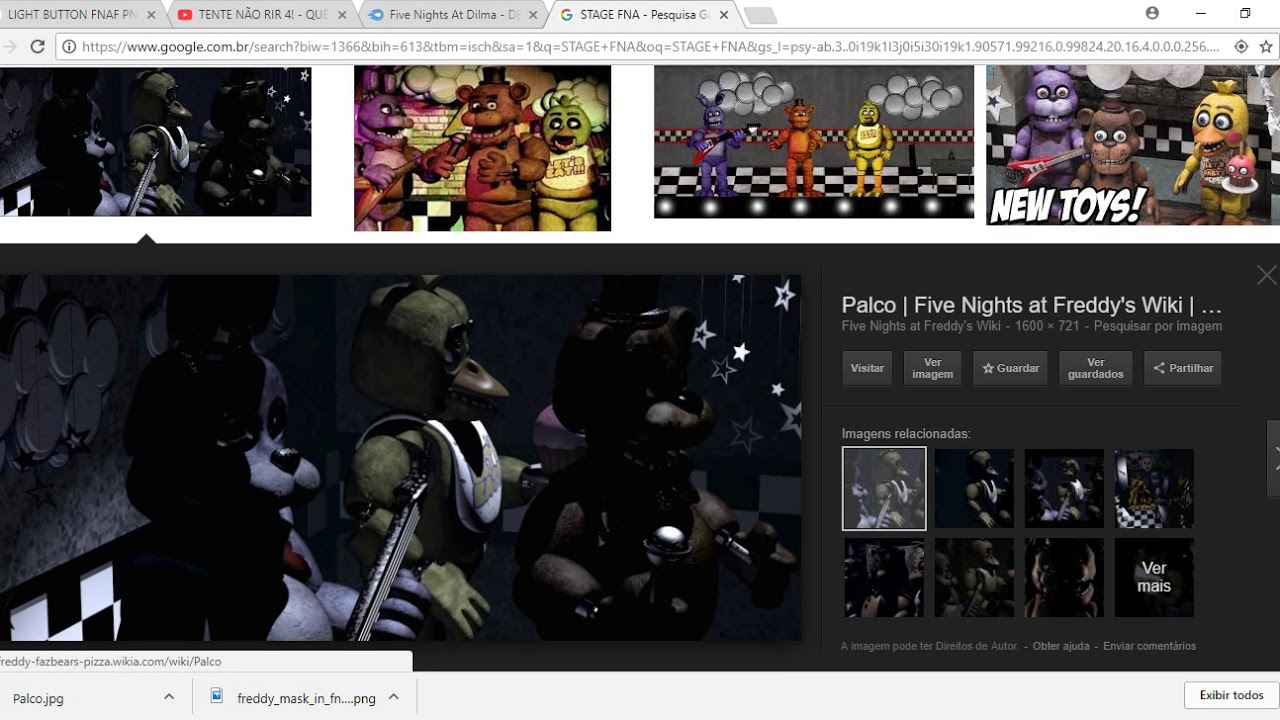Click the Ver guardados button
1280x720 pixels.
tap(1095, 368)
